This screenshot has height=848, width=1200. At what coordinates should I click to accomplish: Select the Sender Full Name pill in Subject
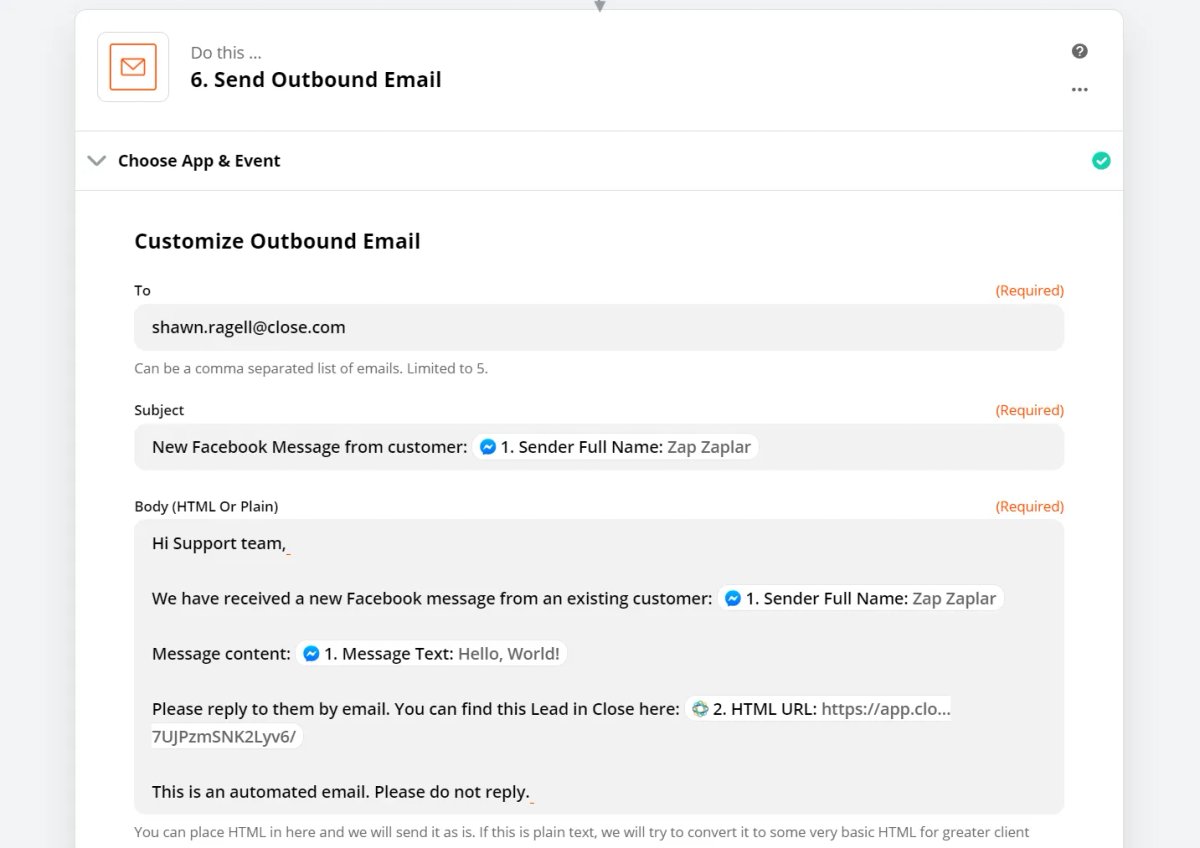pos(616,447)
